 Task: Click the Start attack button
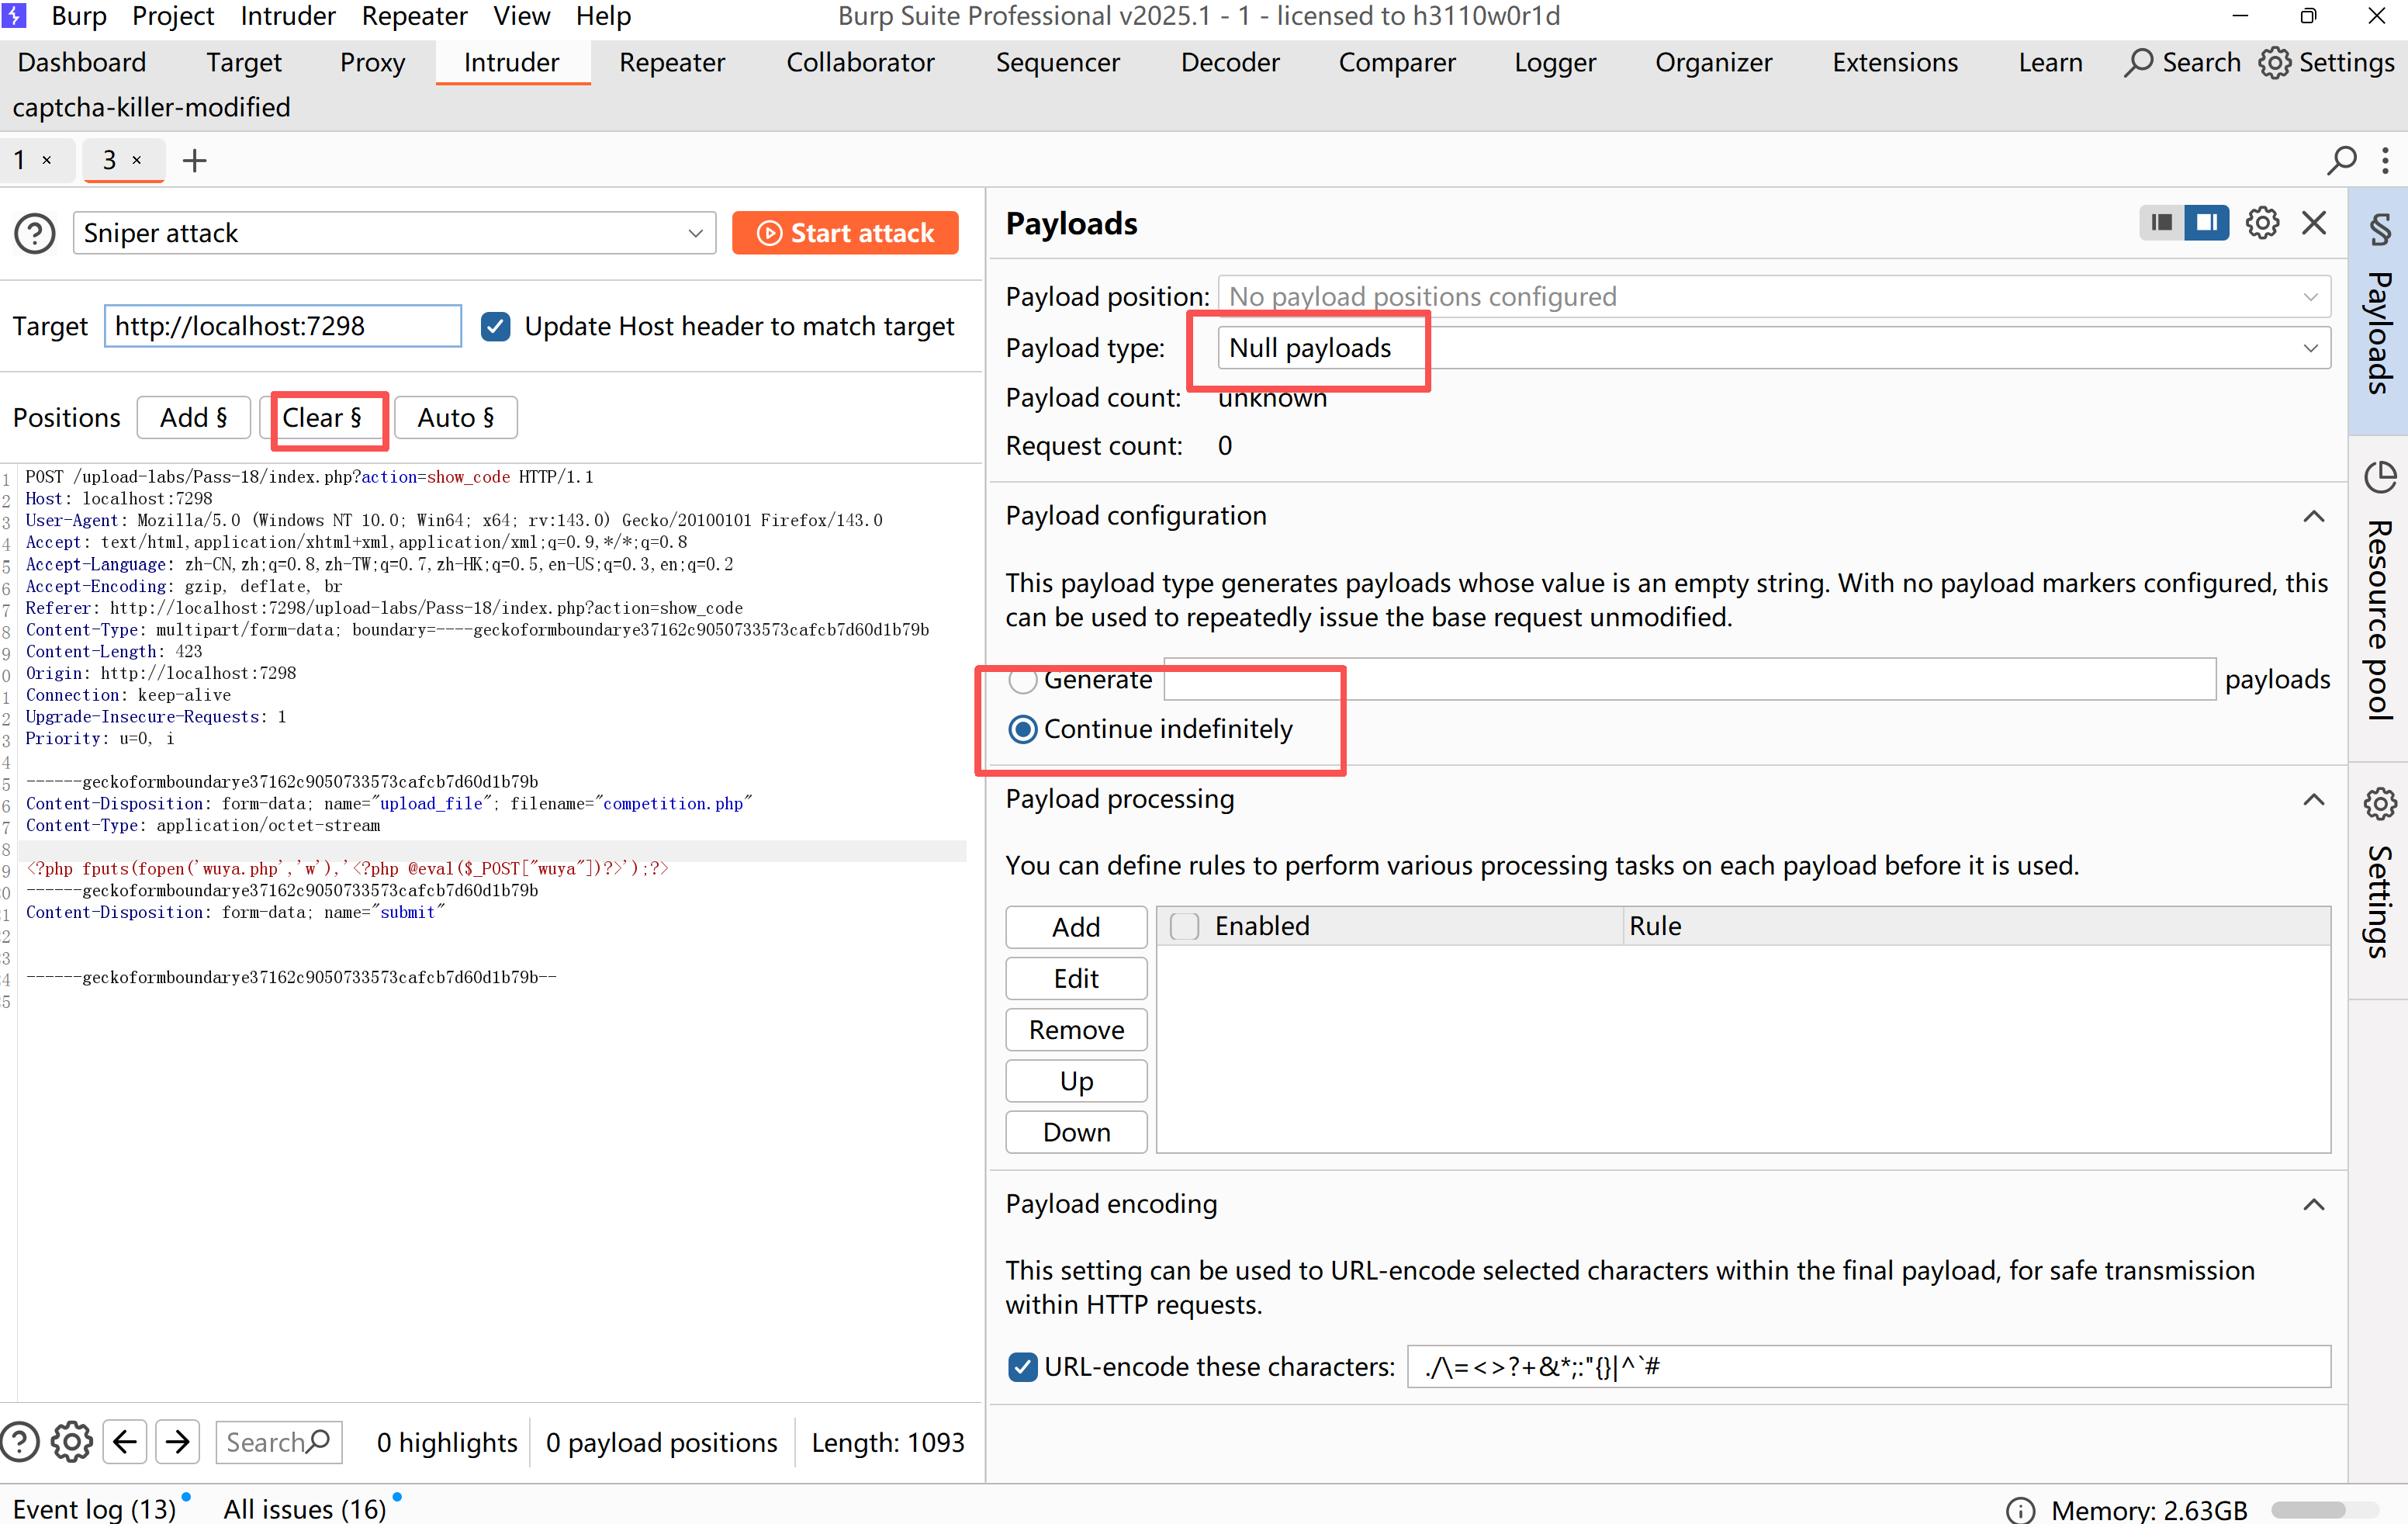coord(845,233)
